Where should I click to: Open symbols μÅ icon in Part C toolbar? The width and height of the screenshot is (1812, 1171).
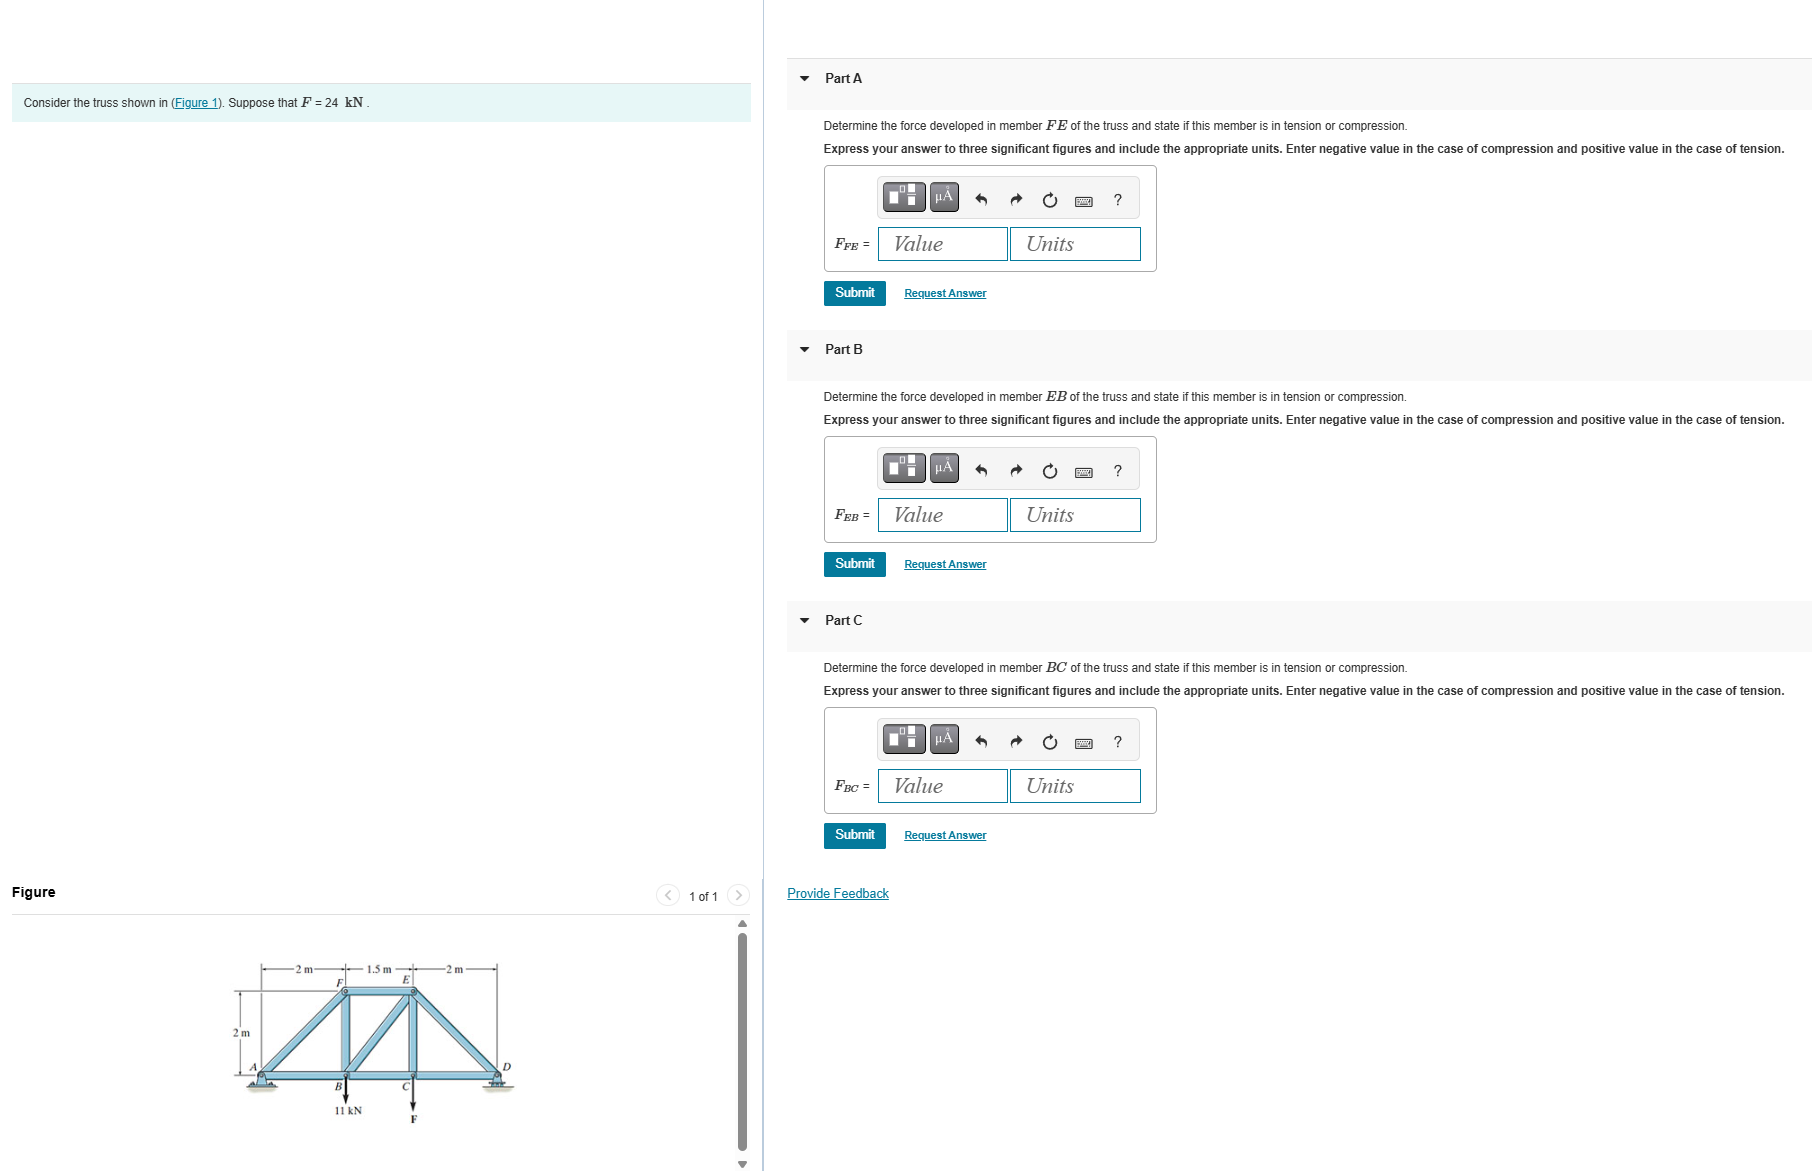944,739
